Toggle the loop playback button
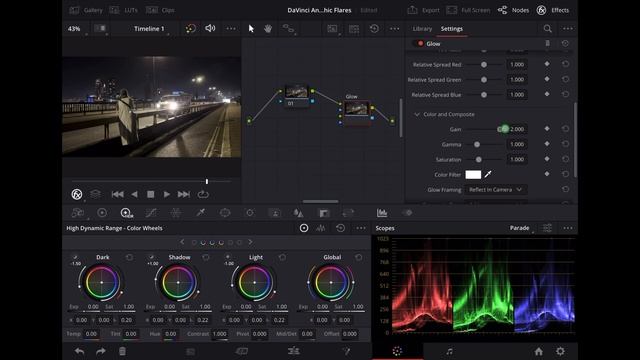Screen dimensions: 640x360 click(x=203, y=194)
